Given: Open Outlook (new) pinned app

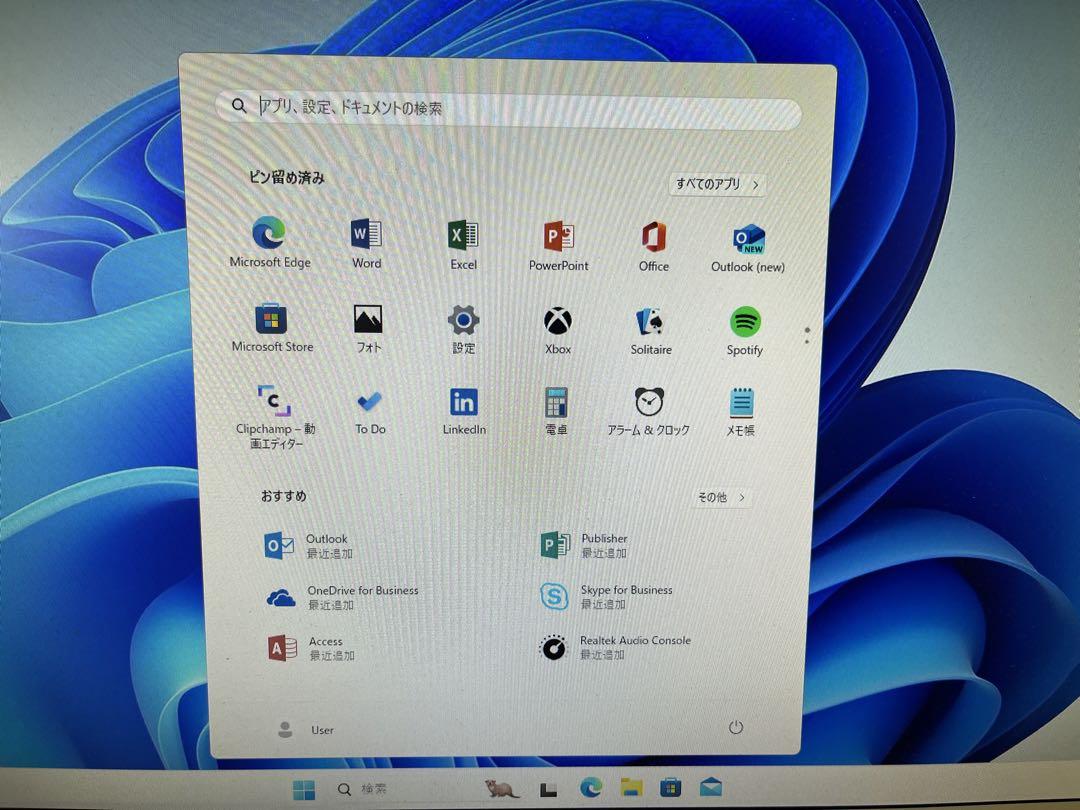Looking at the screenshot, I should point(748,247).
